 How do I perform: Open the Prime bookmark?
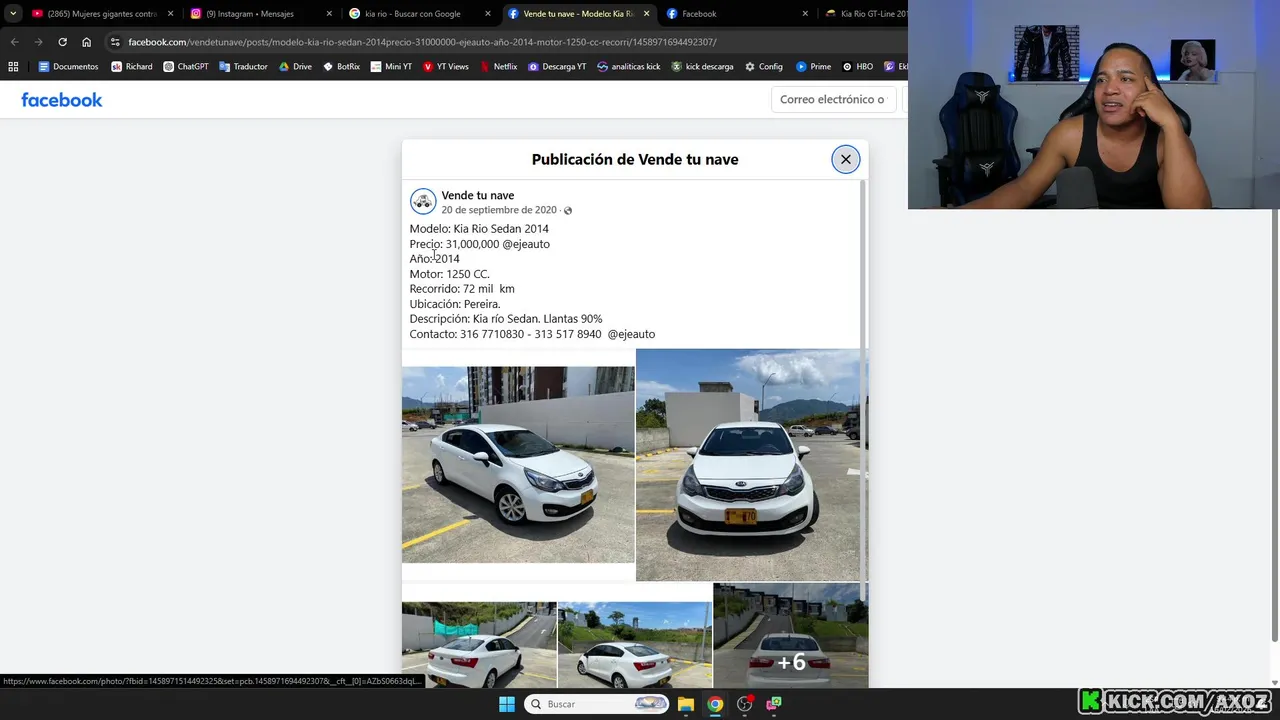pos(813,67)
